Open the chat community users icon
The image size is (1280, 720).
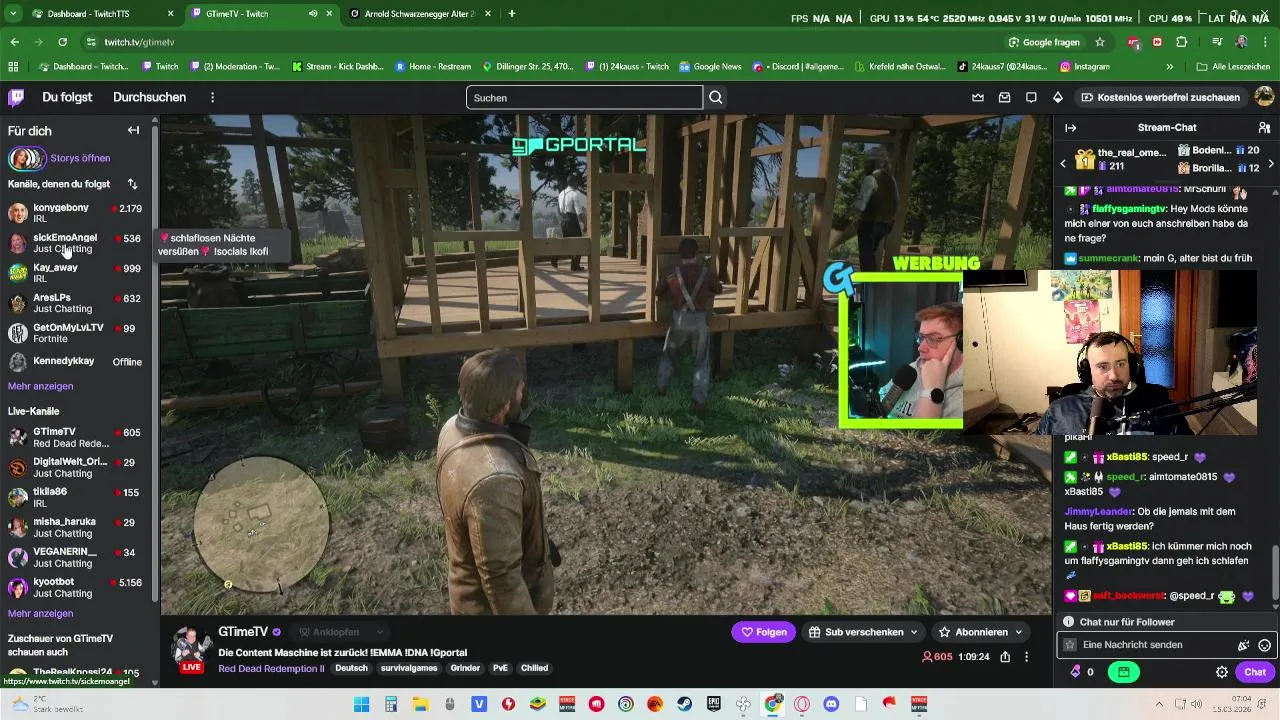(x=1264, y=128)
